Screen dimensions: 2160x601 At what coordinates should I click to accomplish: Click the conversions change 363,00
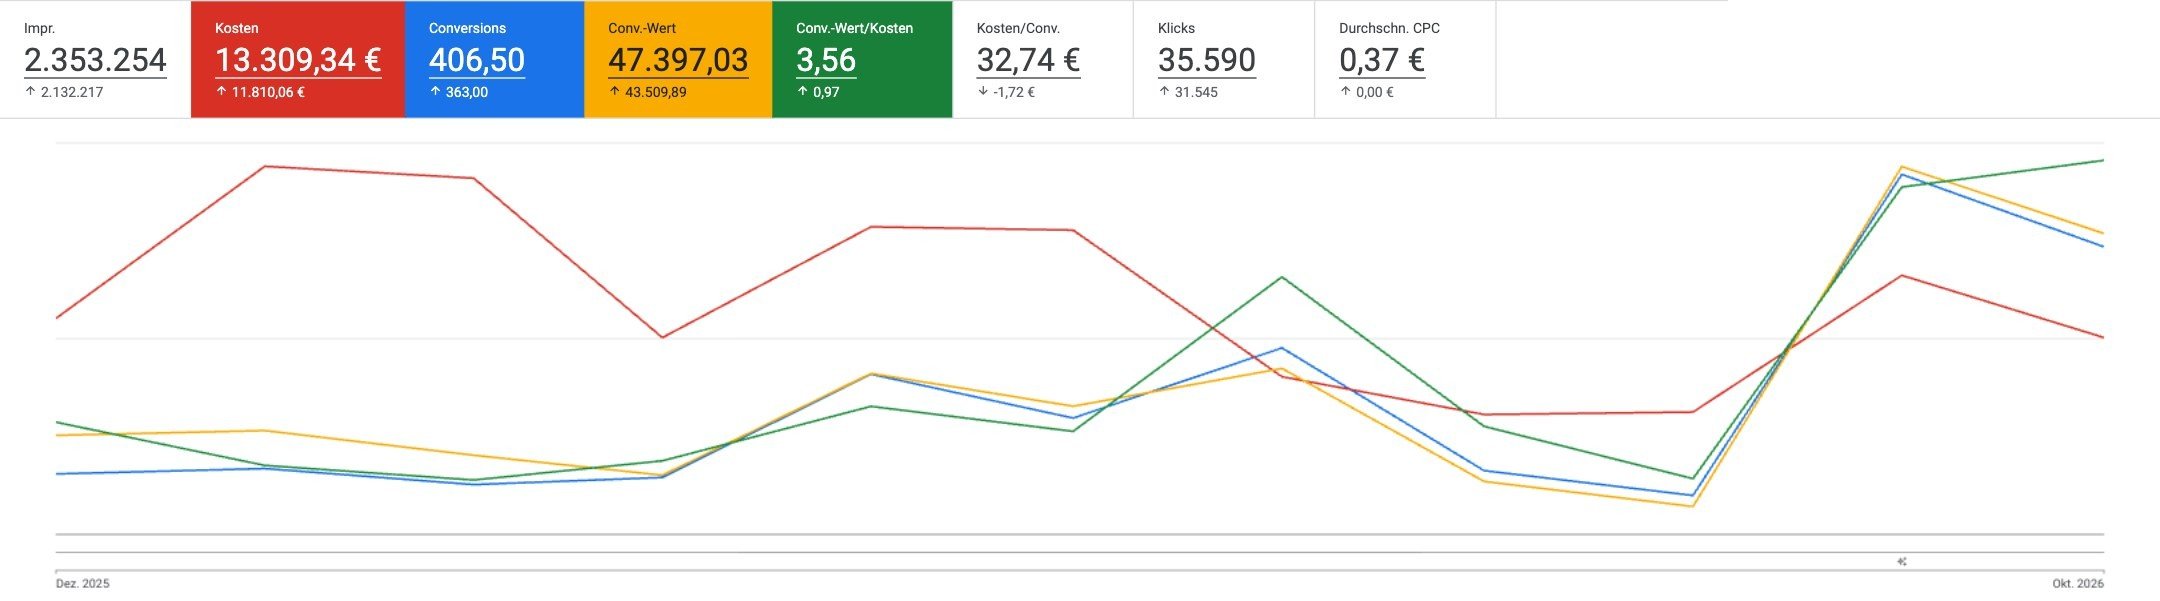[x=467, y=92]
